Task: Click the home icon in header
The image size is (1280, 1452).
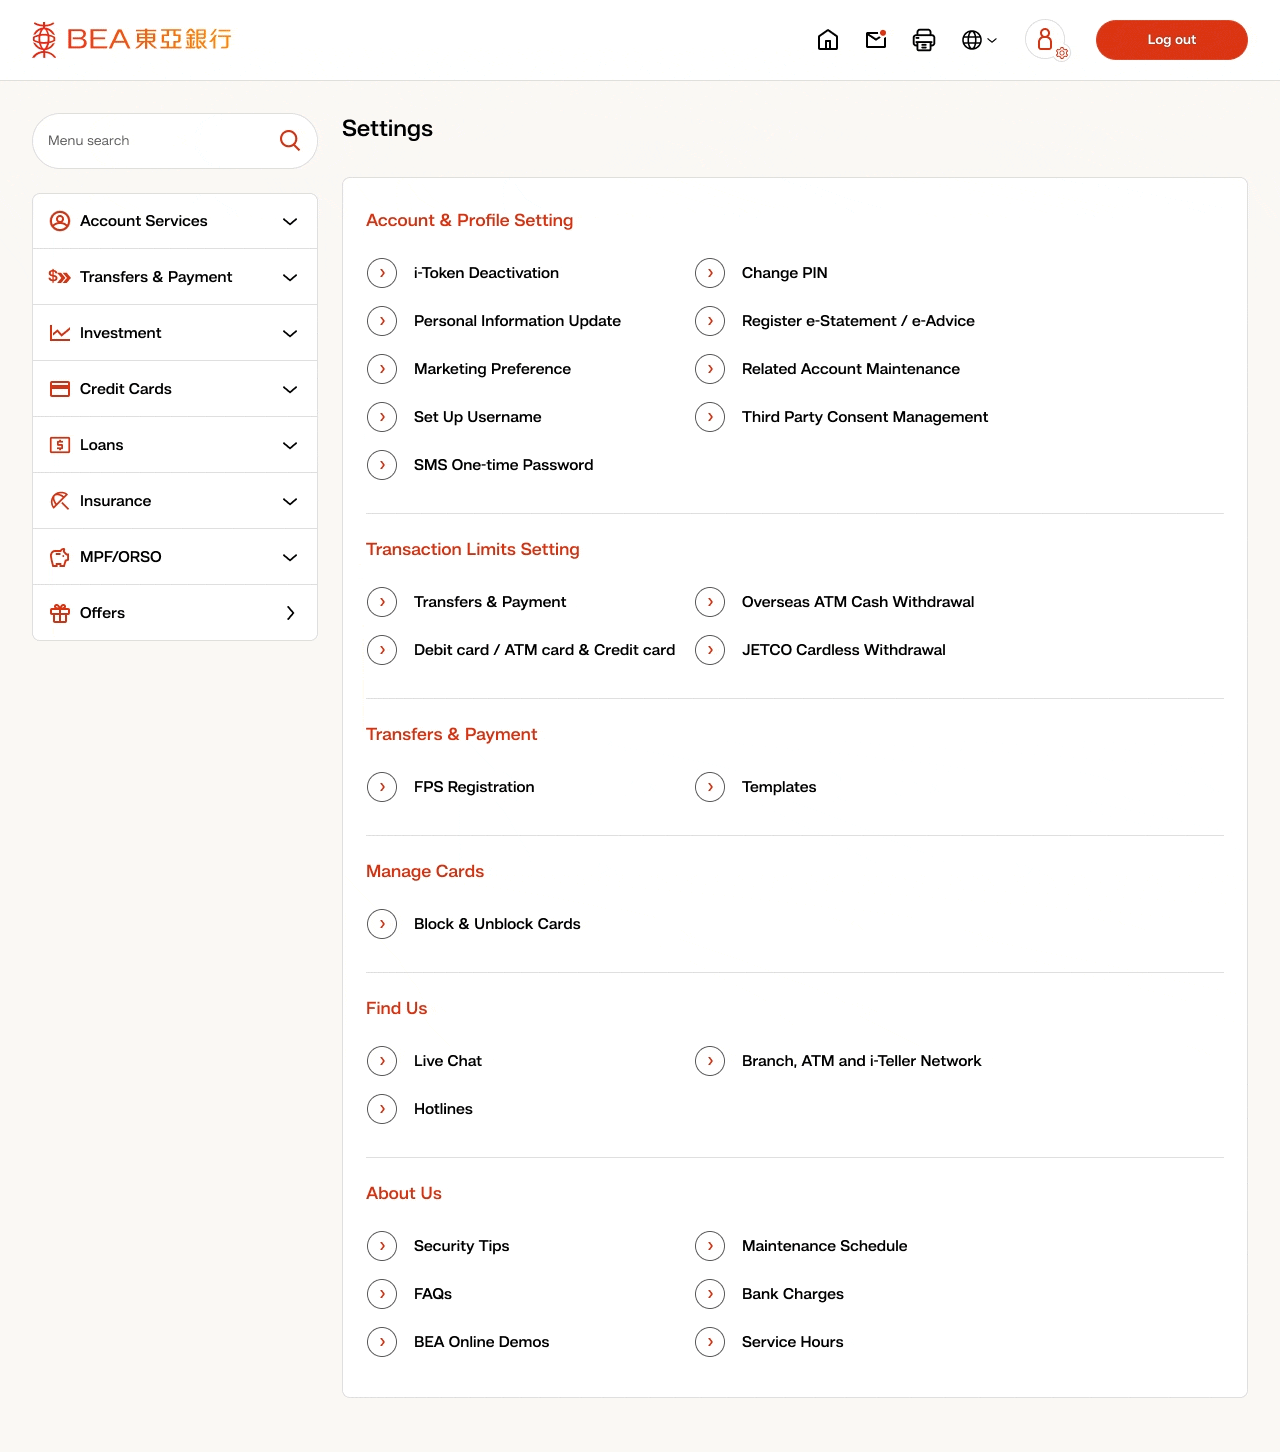Action: click(x=828, y=40)
